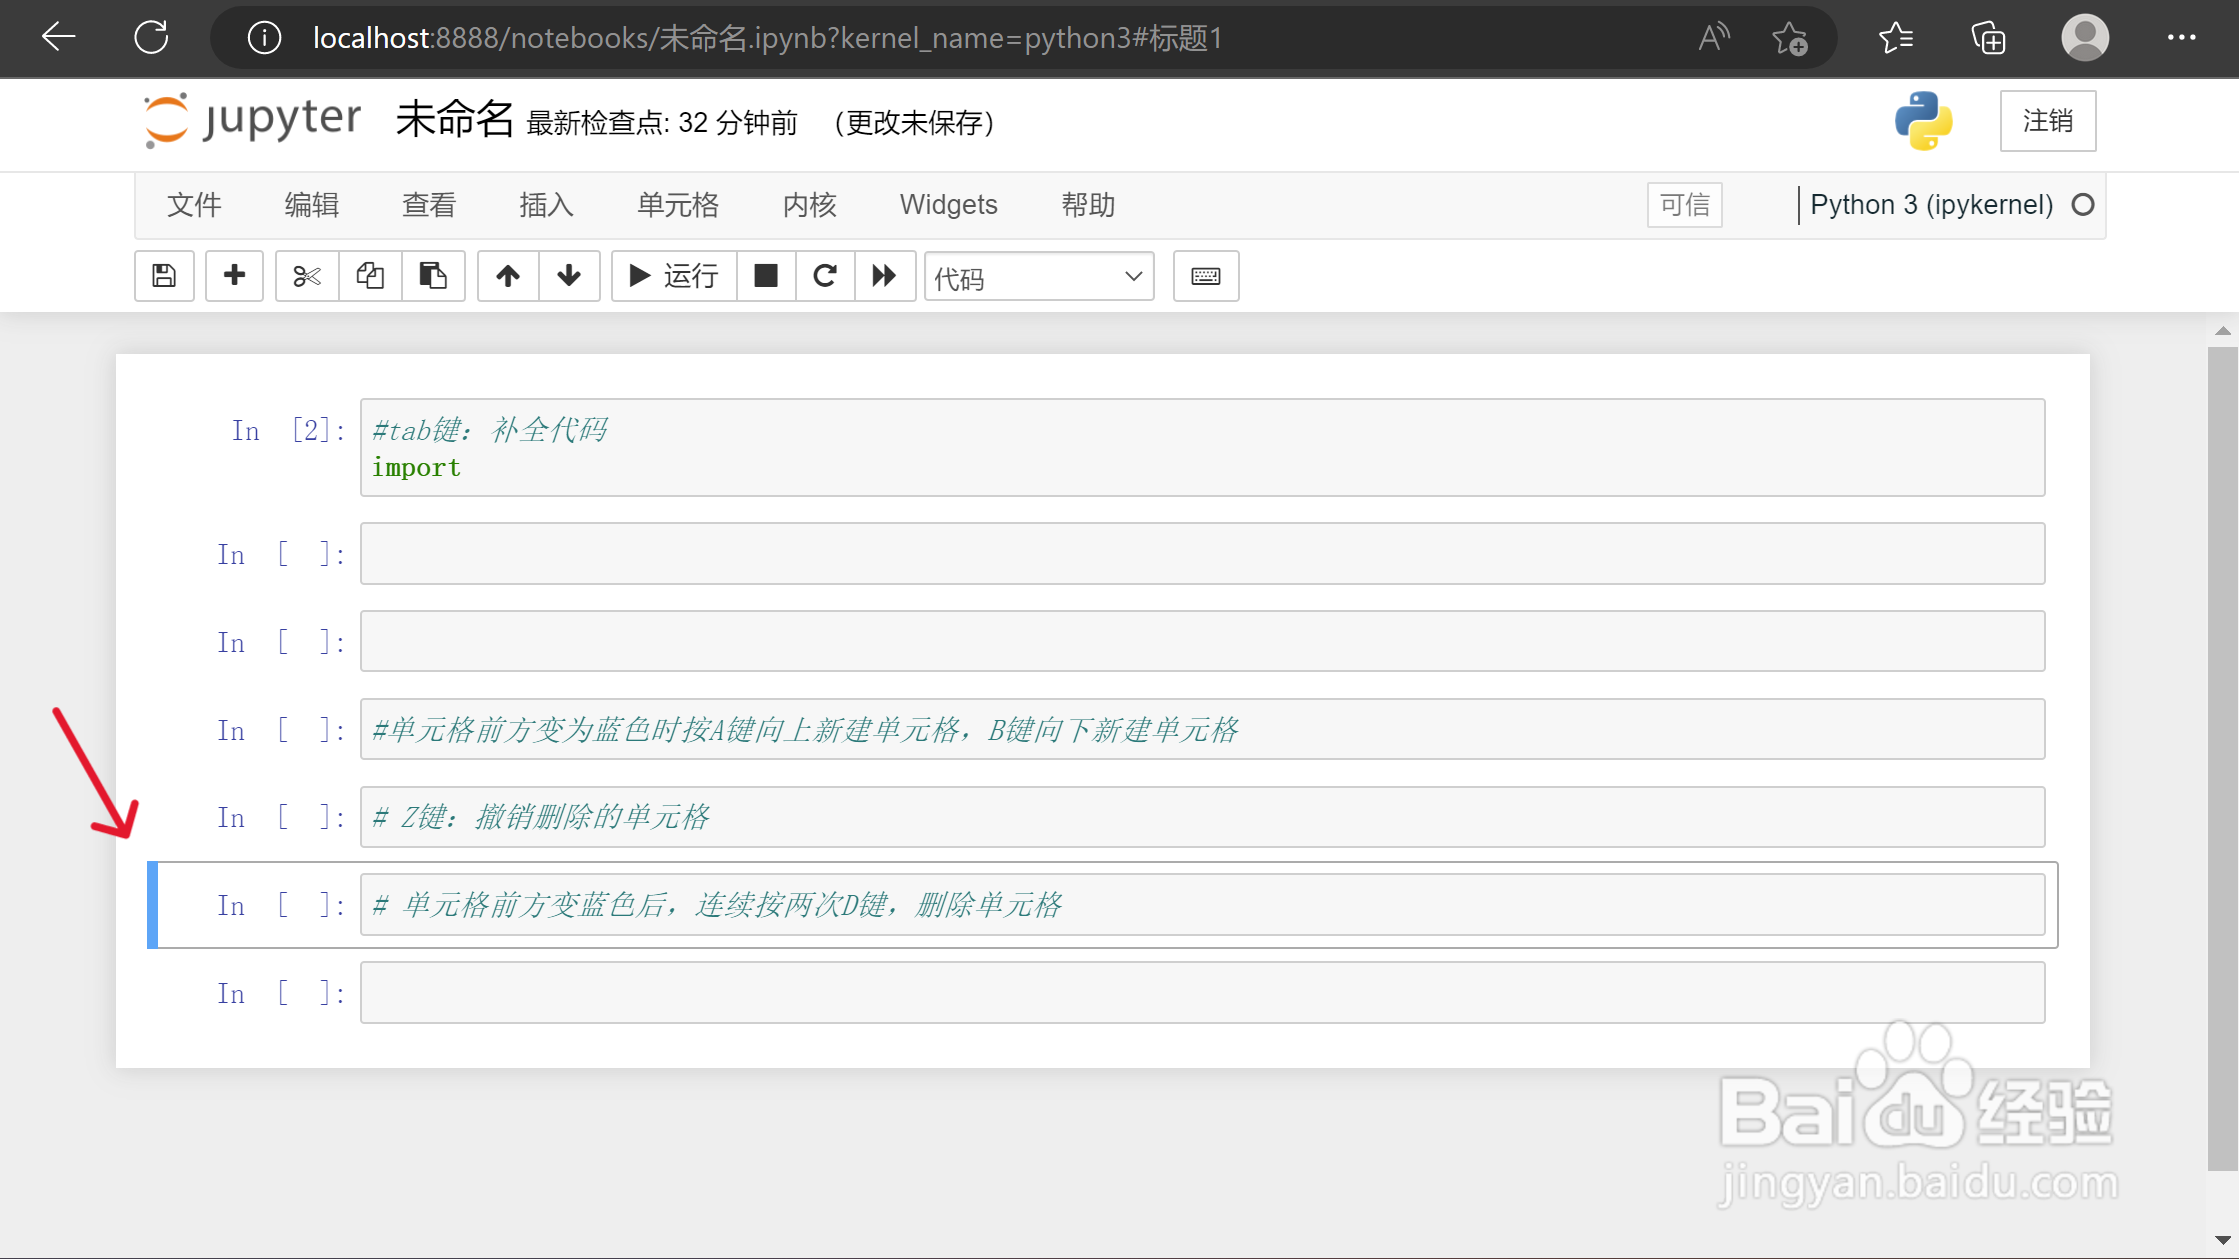Restart the kernel icon
This screenshot has width=2239, height=1259.
(x=825, y=276)
